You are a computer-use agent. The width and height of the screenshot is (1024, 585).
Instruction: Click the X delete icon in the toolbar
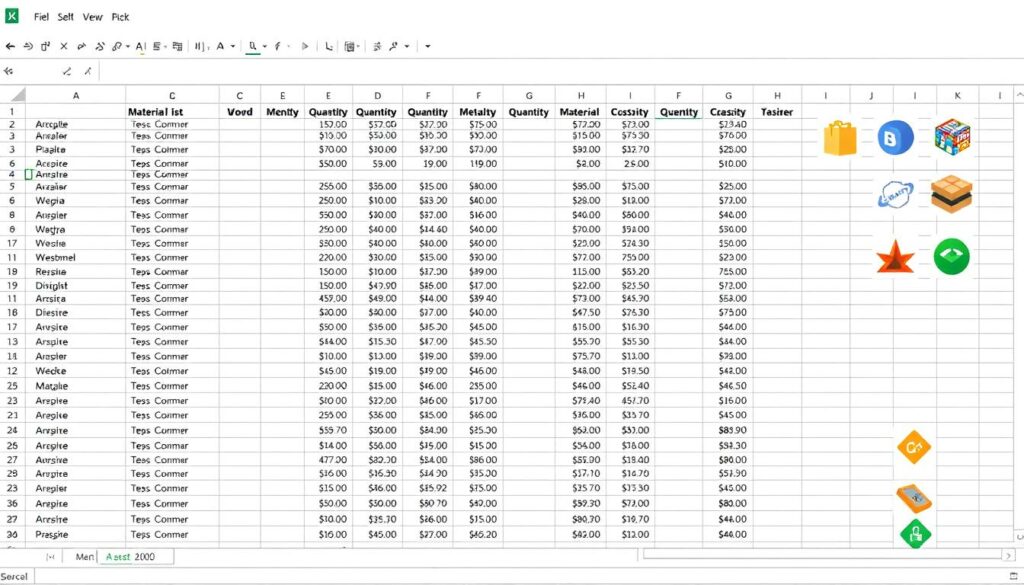pyautogui.click(x=63, y=46)
